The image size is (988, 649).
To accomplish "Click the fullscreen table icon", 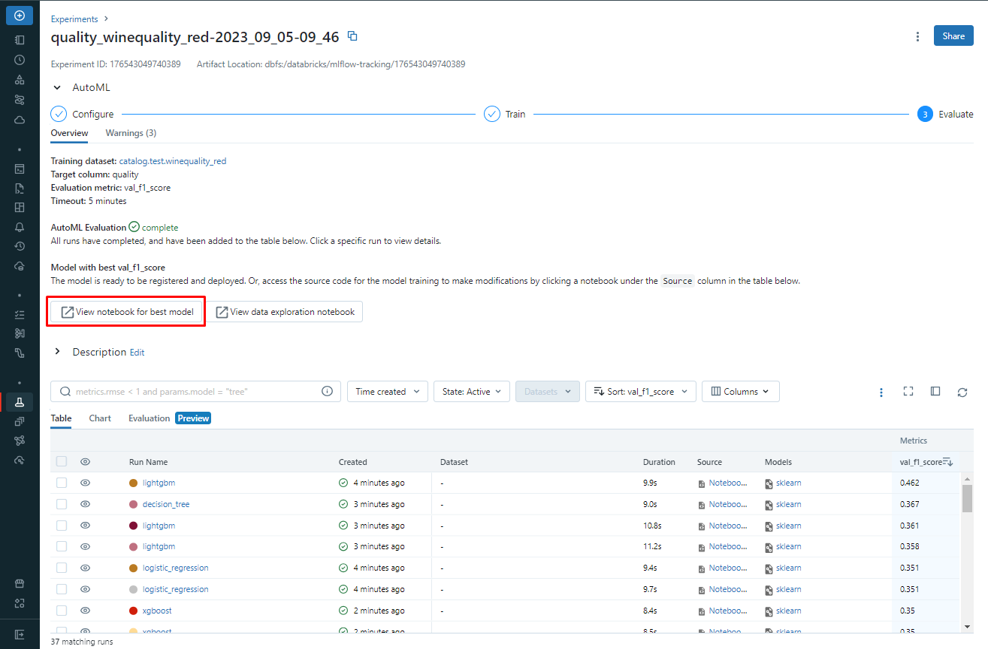I will coord(908,392).
